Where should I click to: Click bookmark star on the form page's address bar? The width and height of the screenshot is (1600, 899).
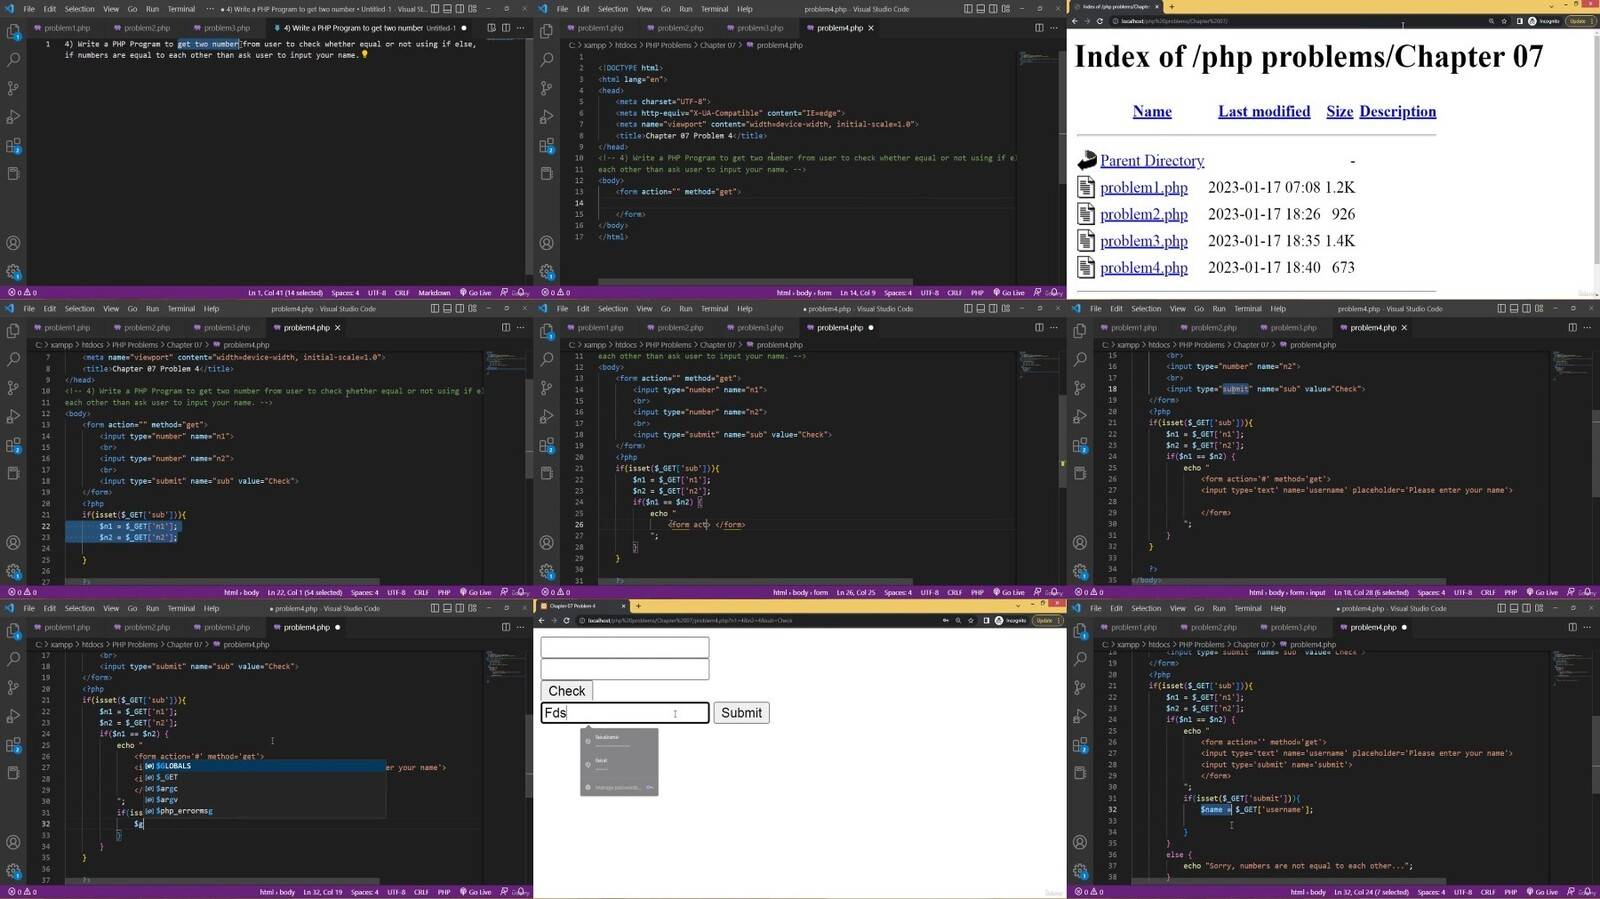[x=970, y=621]
